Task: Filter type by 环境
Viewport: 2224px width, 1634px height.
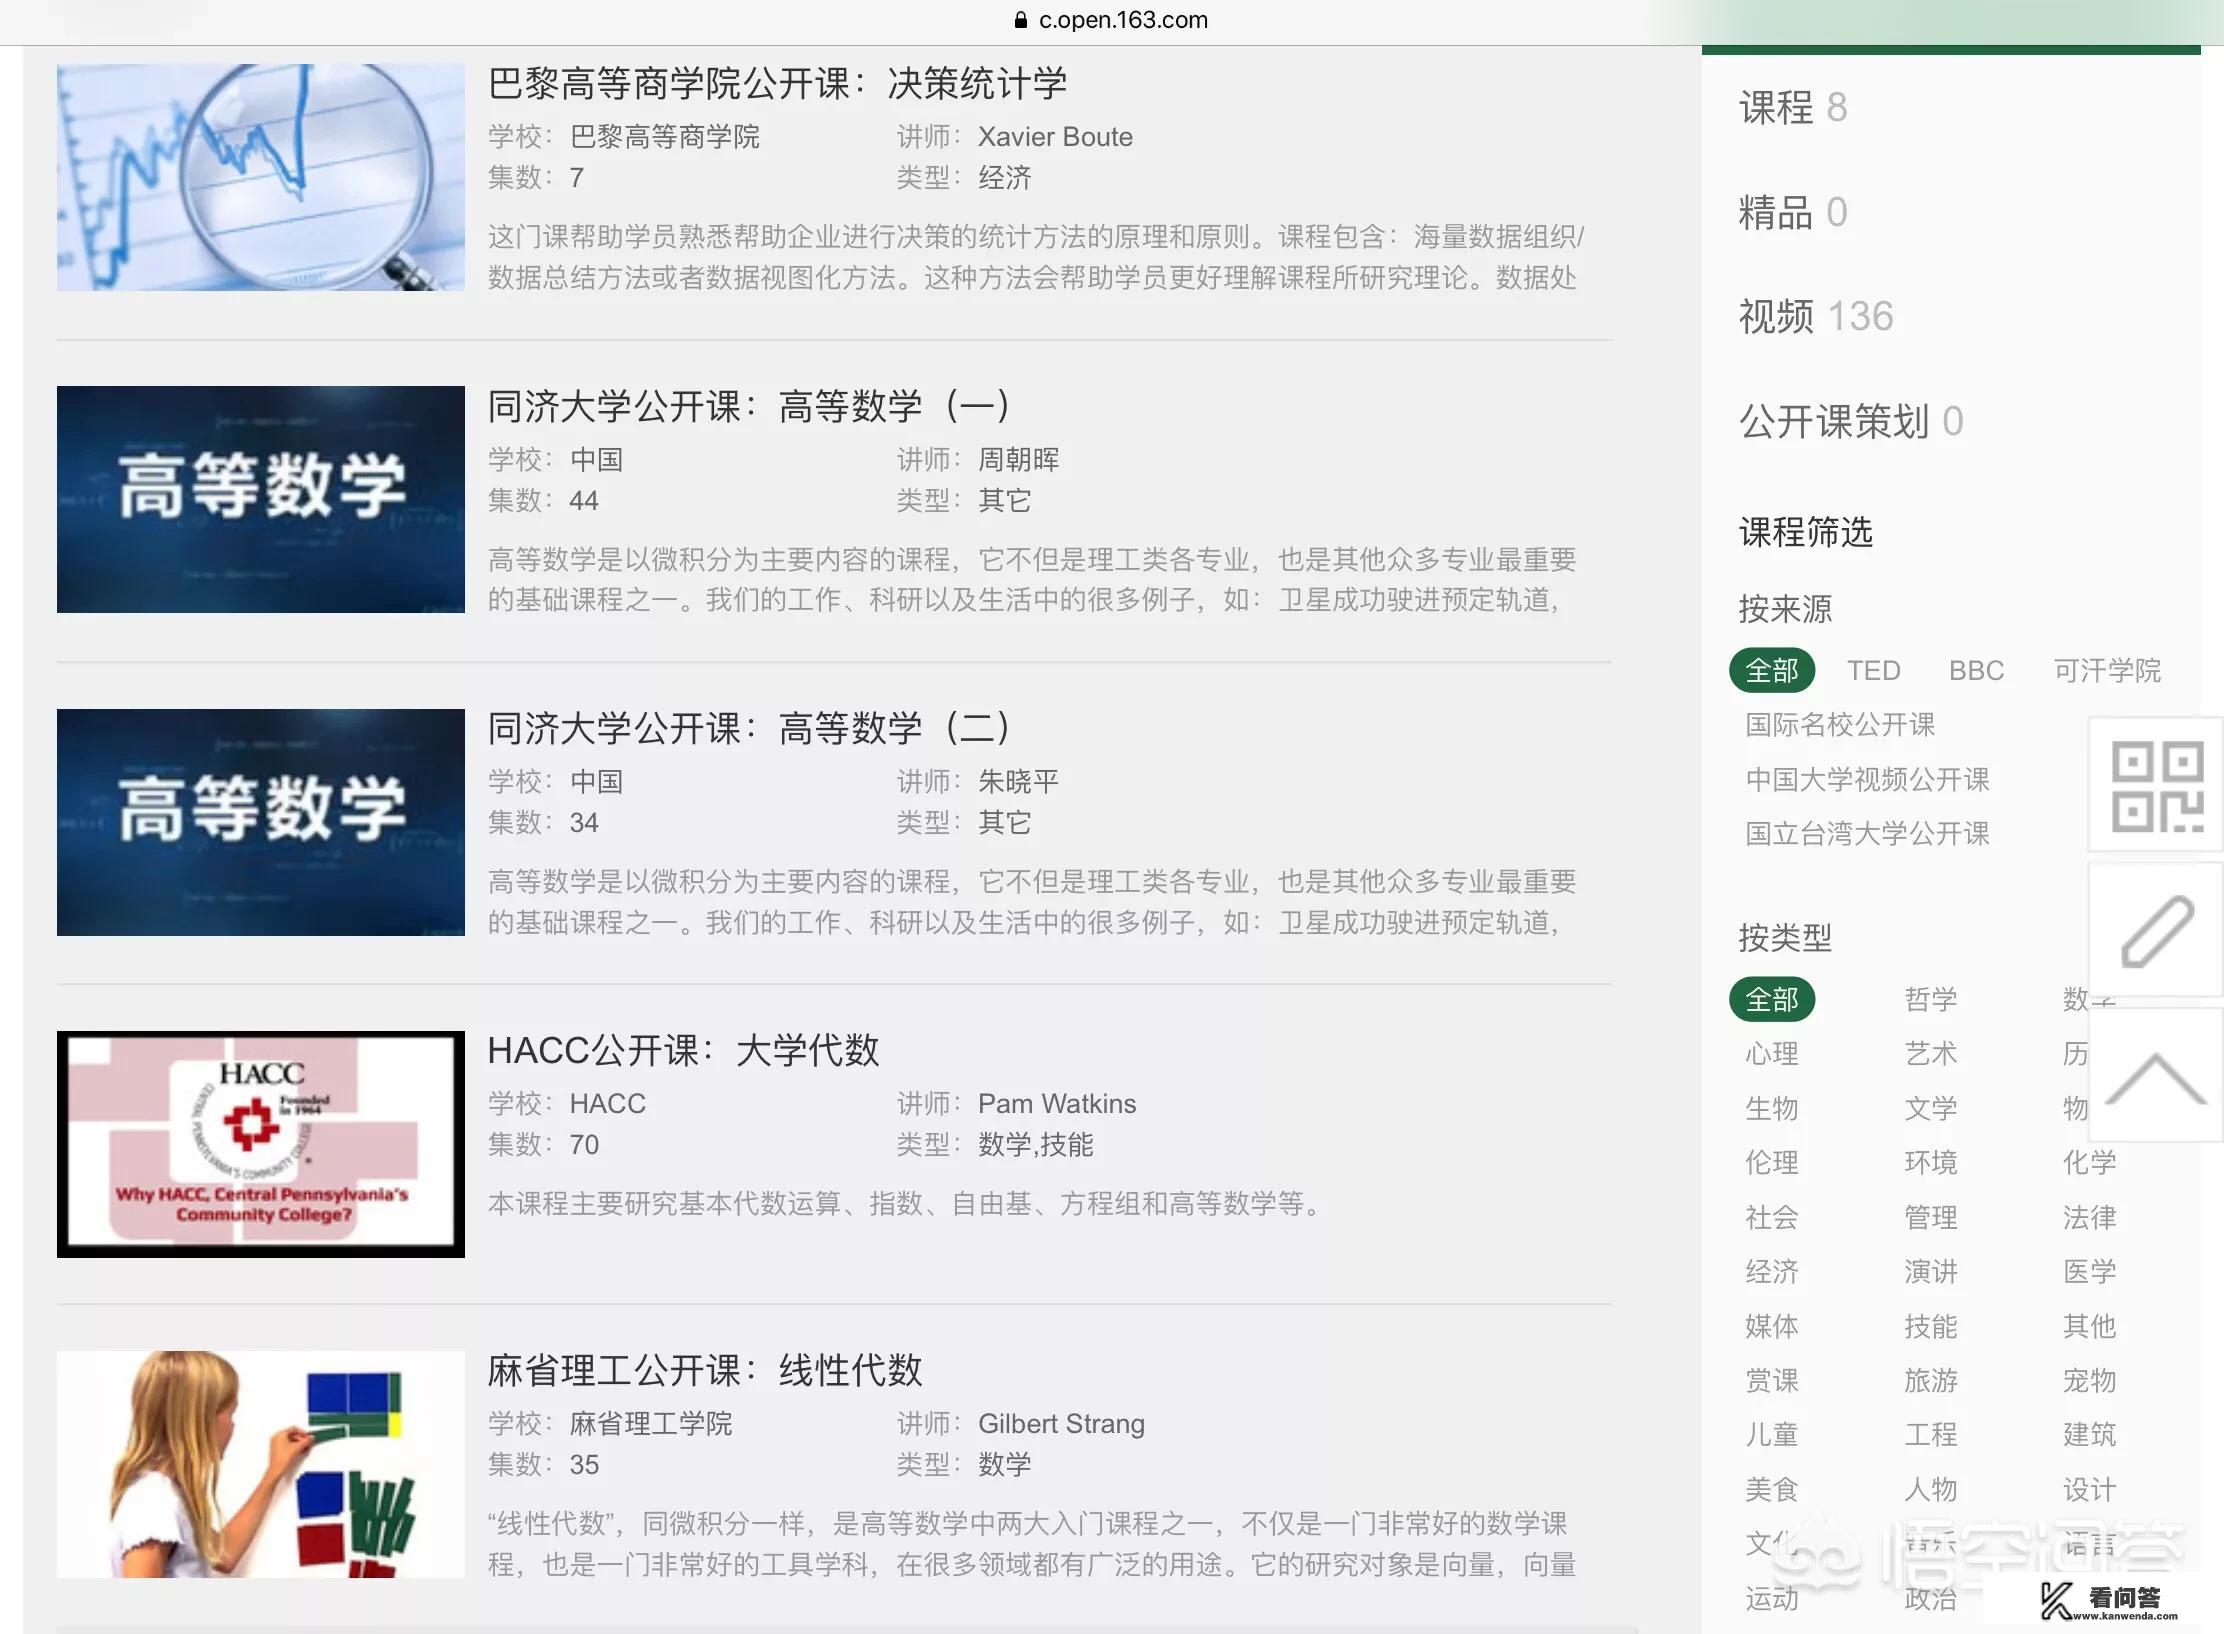Action: click(x=1931, y=1162)
